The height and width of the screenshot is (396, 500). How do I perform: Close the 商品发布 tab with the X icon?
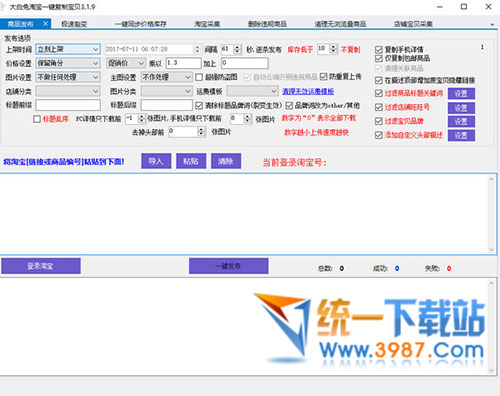(46, 24)
